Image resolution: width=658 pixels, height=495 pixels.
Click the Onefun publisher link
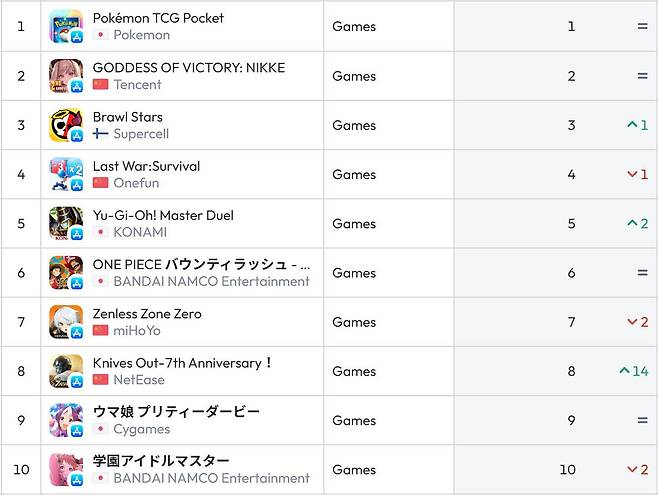pyautogui.click(x=136, y=183)
